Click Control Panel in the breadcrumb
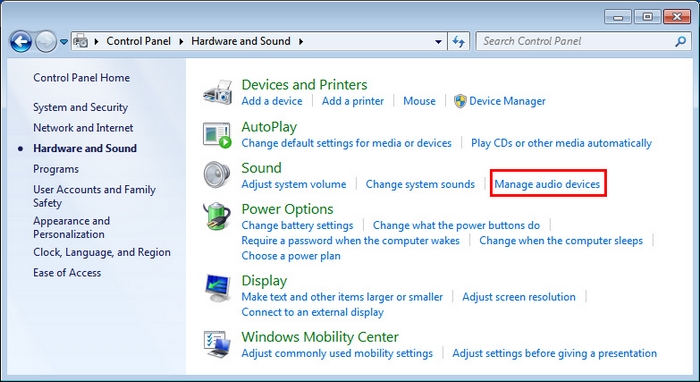Viewport: 700px width, 382px height. point(138,41)
